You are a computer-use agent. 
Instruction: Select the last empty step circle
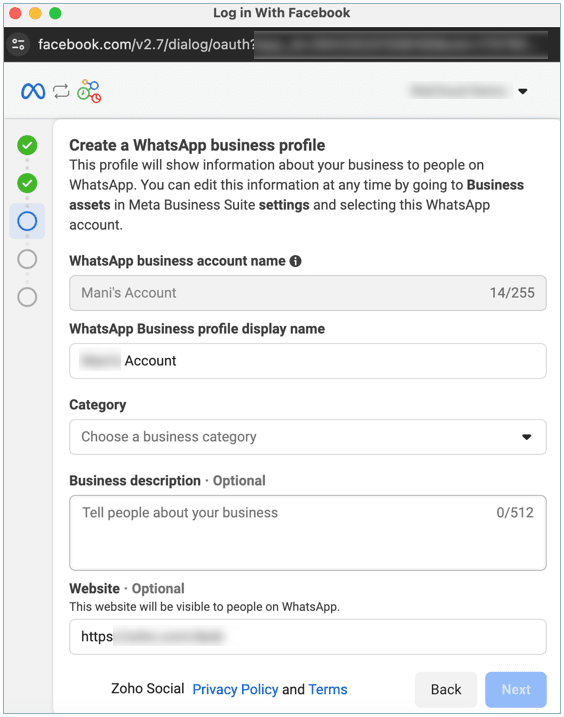pyautogui.click(x=27, y=297)
